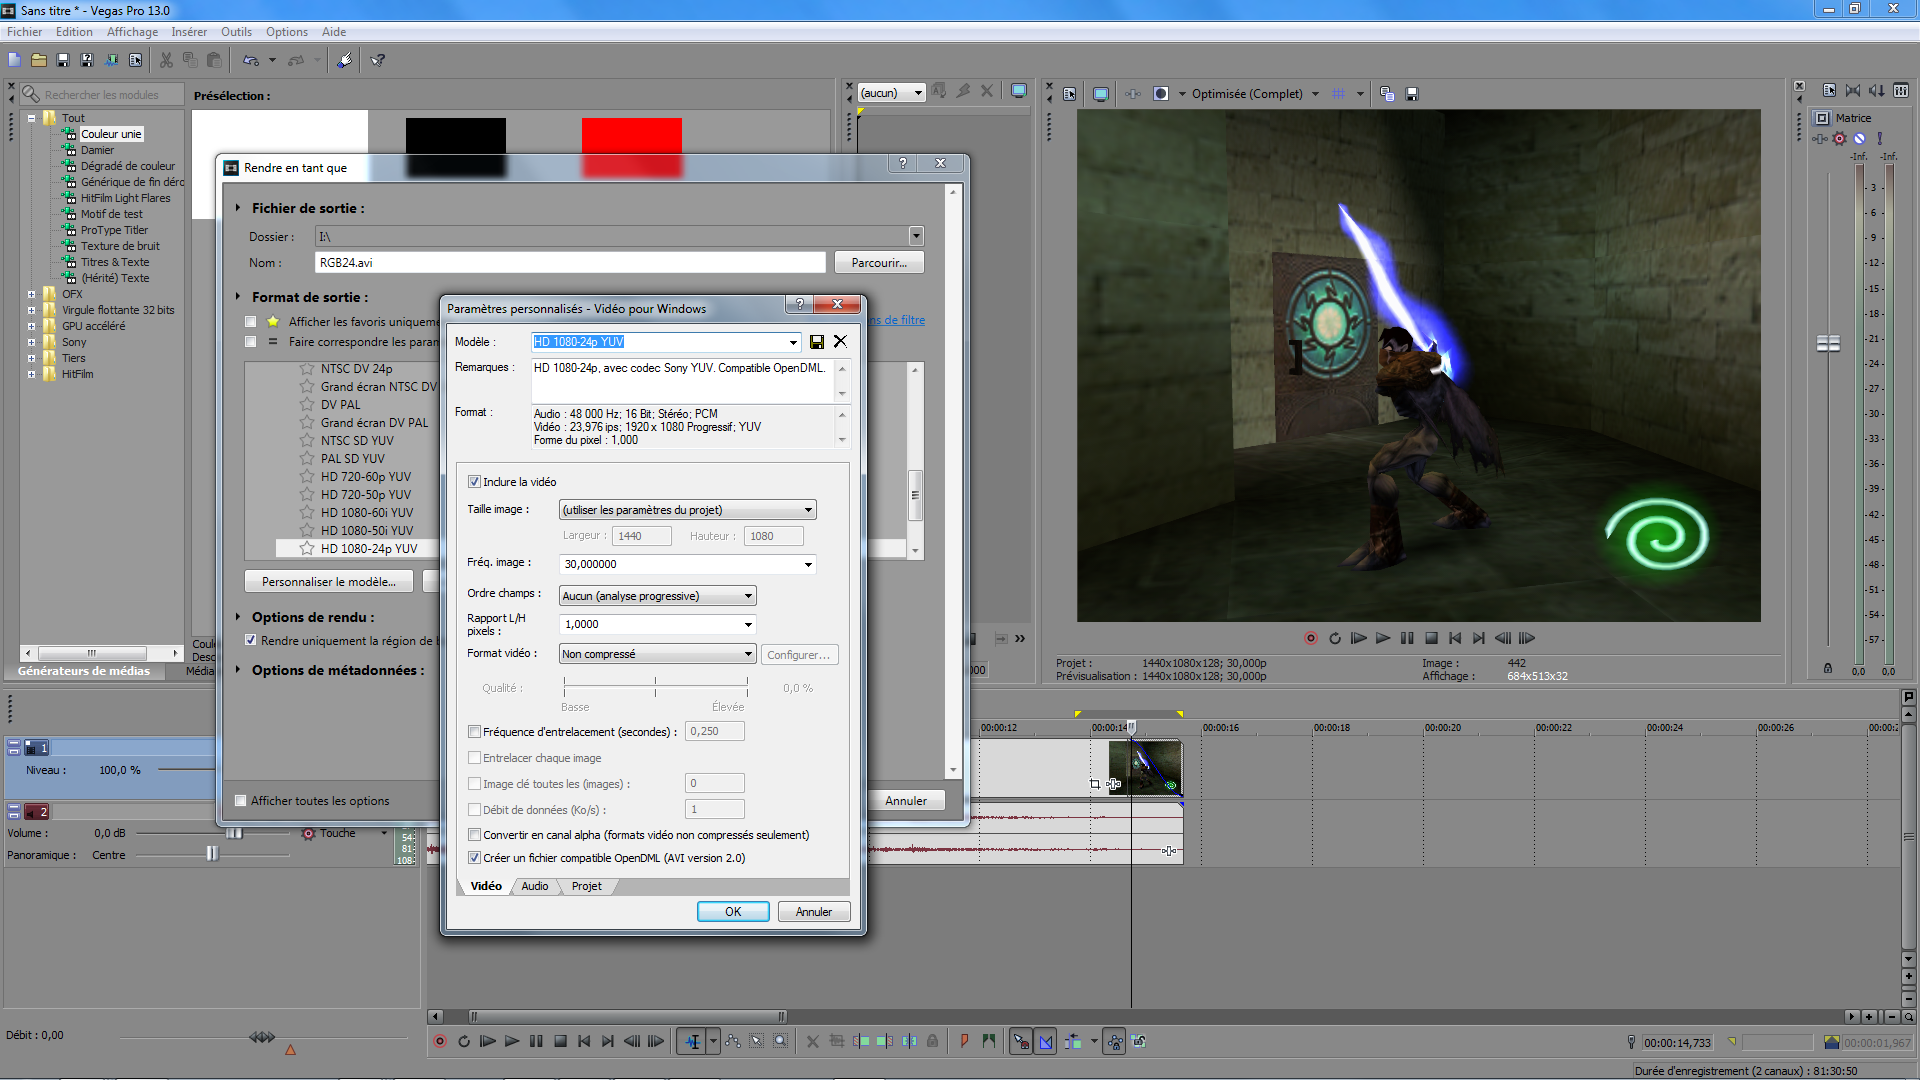The width and height of the screenshot is (1920, 1080).
Task: Open the Outils menu
Action: pyautogui.click(x=236, y=32)
